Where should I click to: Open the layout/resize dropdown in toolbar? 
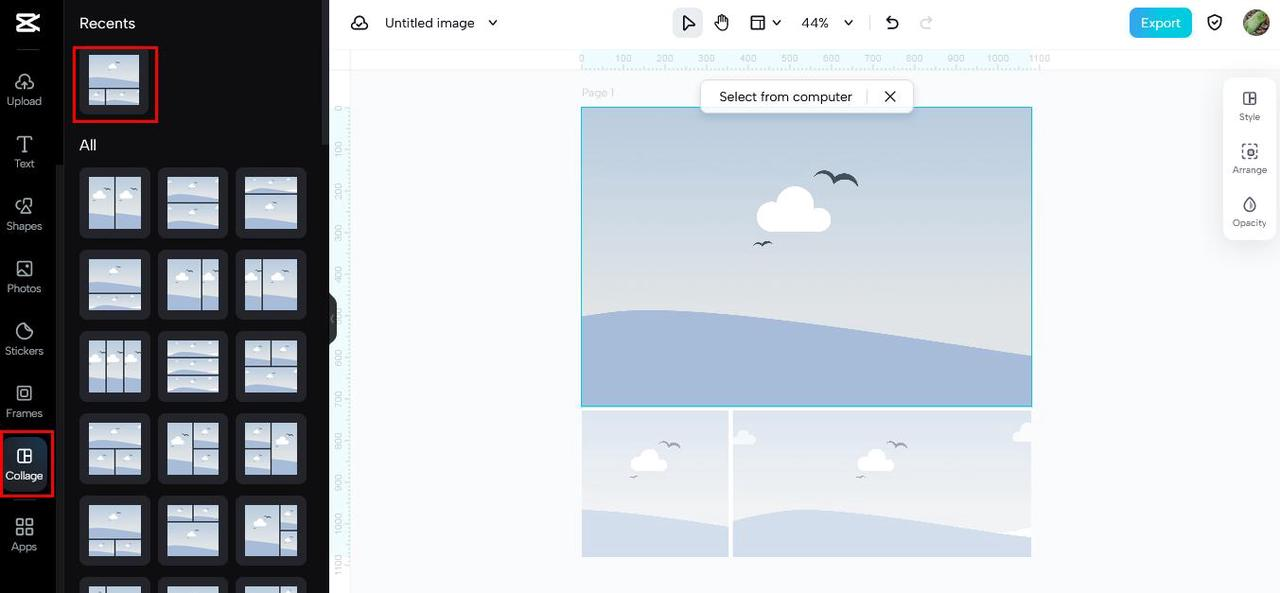(x=766, y=23)
